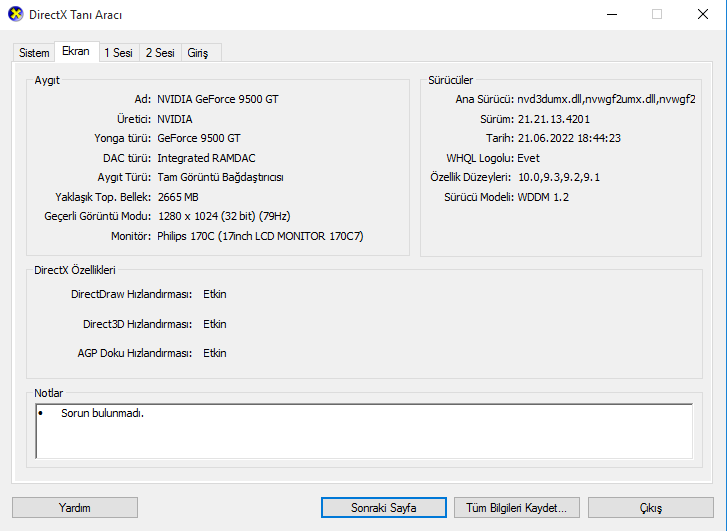Click the Sonraki Sayfa button
This screenshot has width=727, height=531.
pyautogui.click(x=383, y=508)
